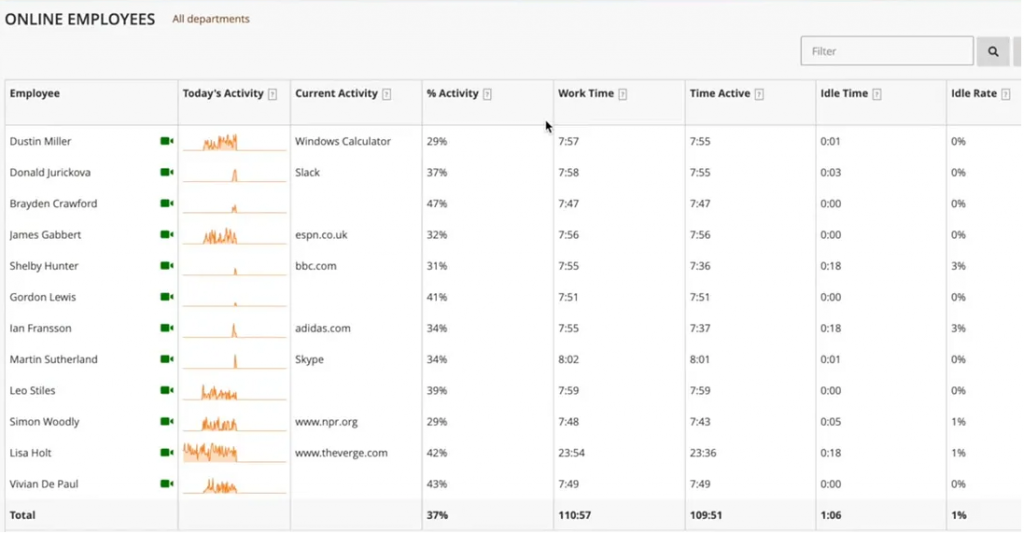Screen dimensions: 1024x533
Task: Click help icon beside % Activity header
Action: [x=487, y=94]
